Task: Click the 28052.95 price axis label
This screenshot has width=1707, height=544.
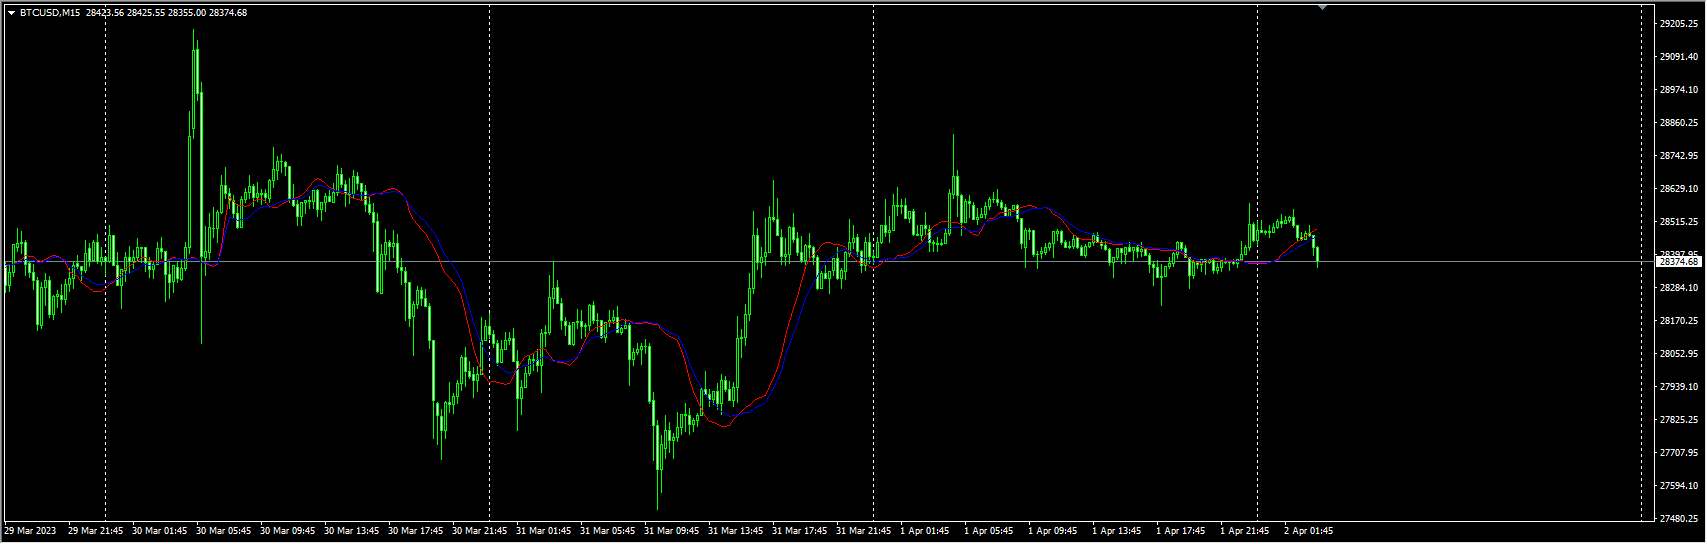Action: pyautogui.click(x=1679, y=354)
